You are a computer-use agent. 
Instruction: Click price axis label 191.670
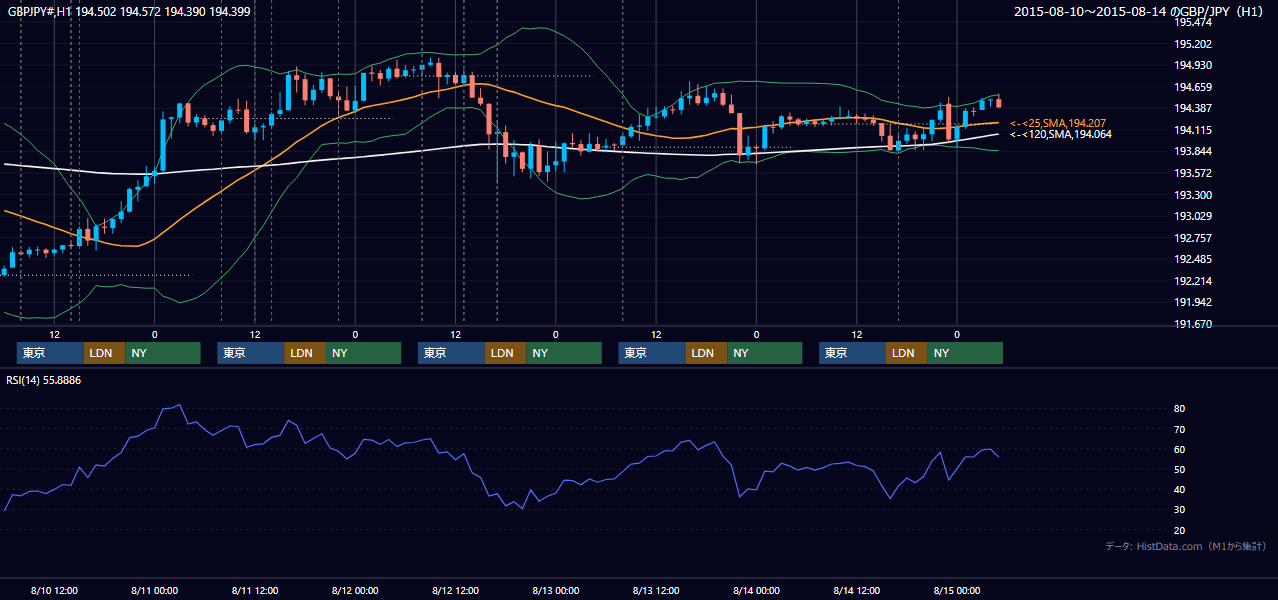point(1192,324)
